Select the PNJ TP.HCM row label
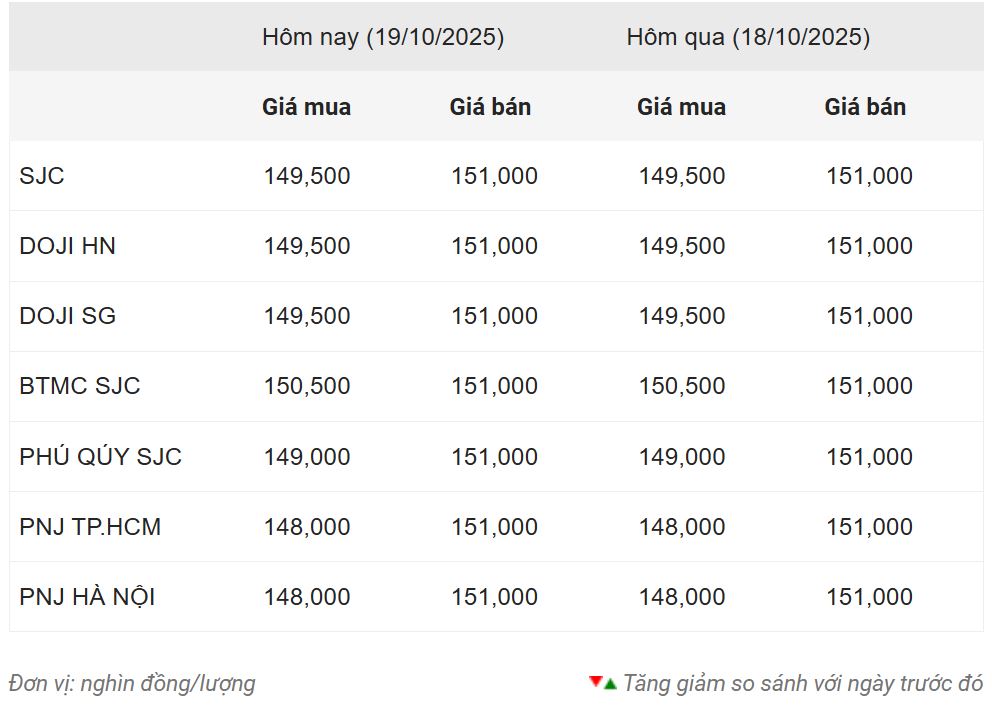 point(90,527)
